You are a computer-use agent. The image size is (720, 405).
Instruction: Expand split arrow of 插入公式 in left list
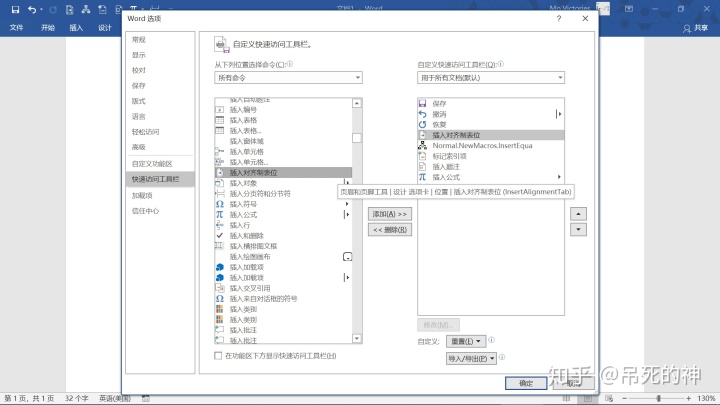click(x=347, y=214)
